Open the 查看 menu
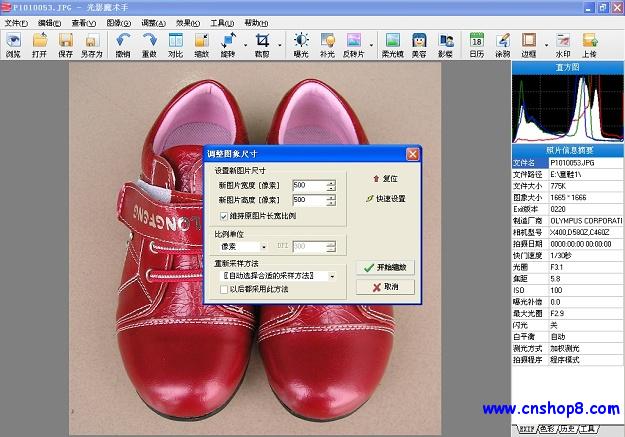 [x=84, y=23]
